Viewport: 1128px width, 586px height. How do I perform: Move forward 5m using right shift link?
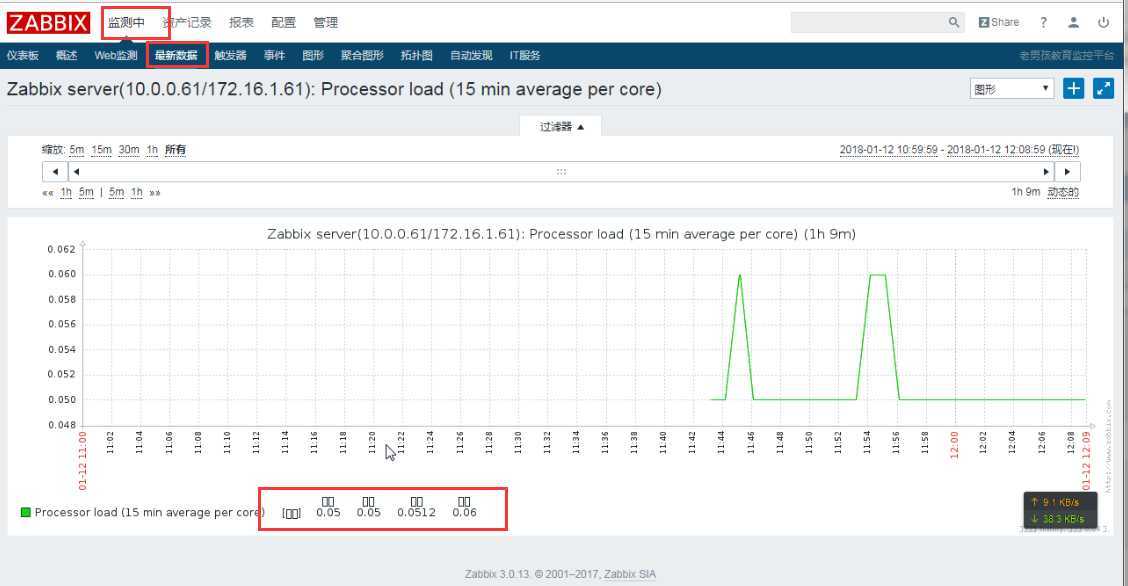tap(117, 193)
